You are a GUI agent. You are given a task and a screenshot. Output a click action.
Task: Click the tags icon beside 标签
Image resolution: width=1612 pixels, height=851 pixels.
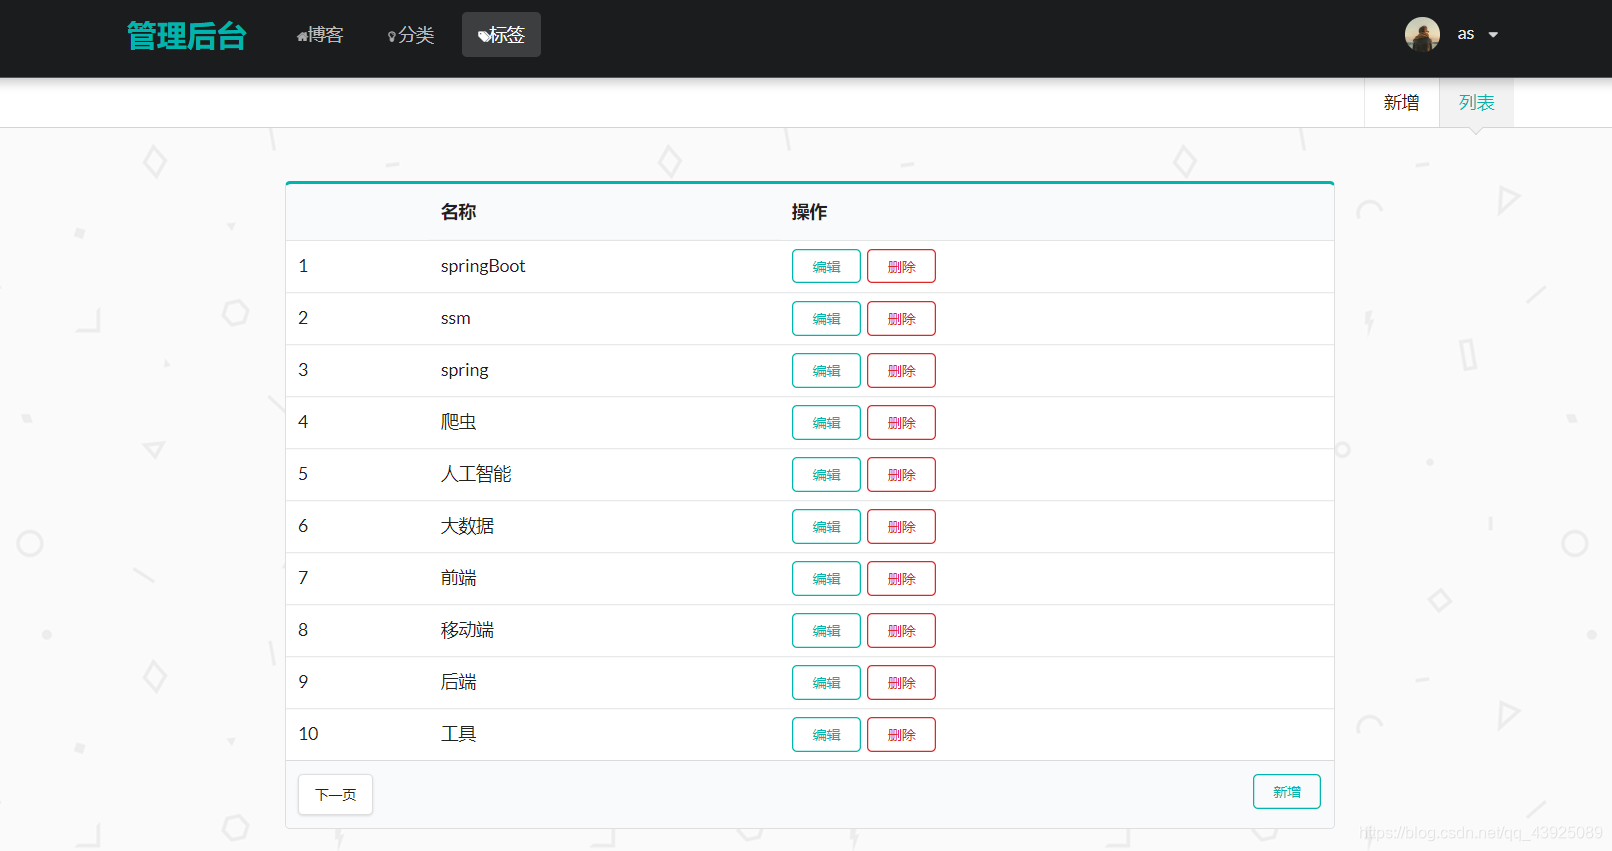pyautogui.click(x=484, y=37)
